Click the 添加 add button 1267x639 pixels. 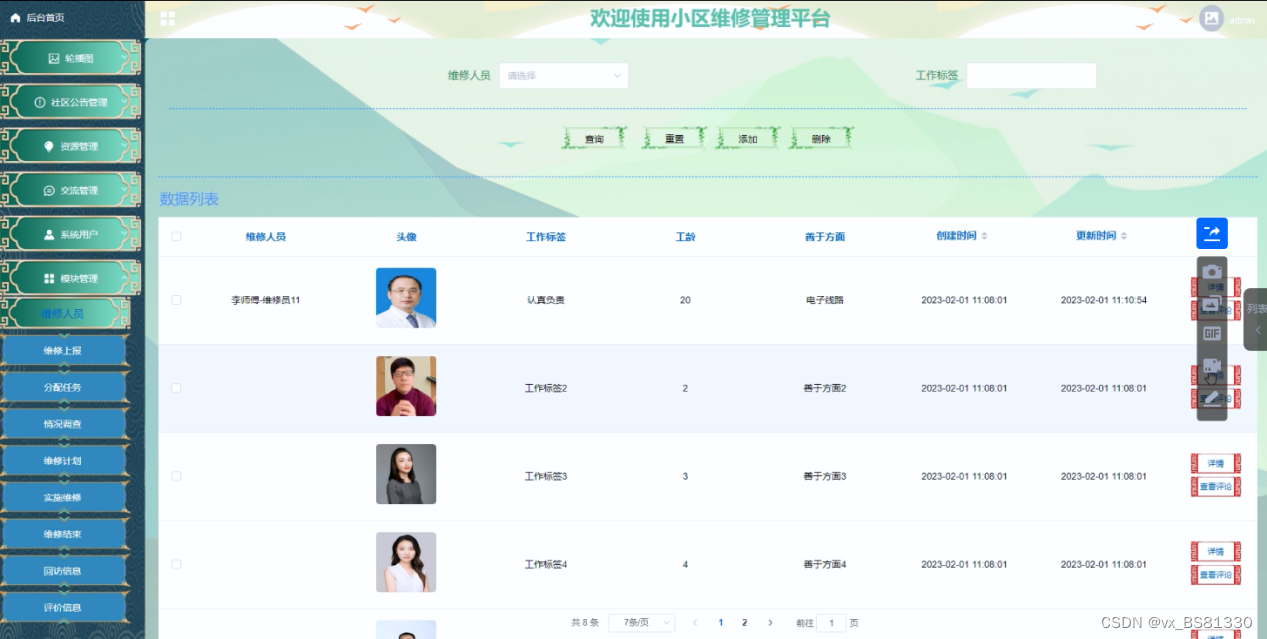748,139
